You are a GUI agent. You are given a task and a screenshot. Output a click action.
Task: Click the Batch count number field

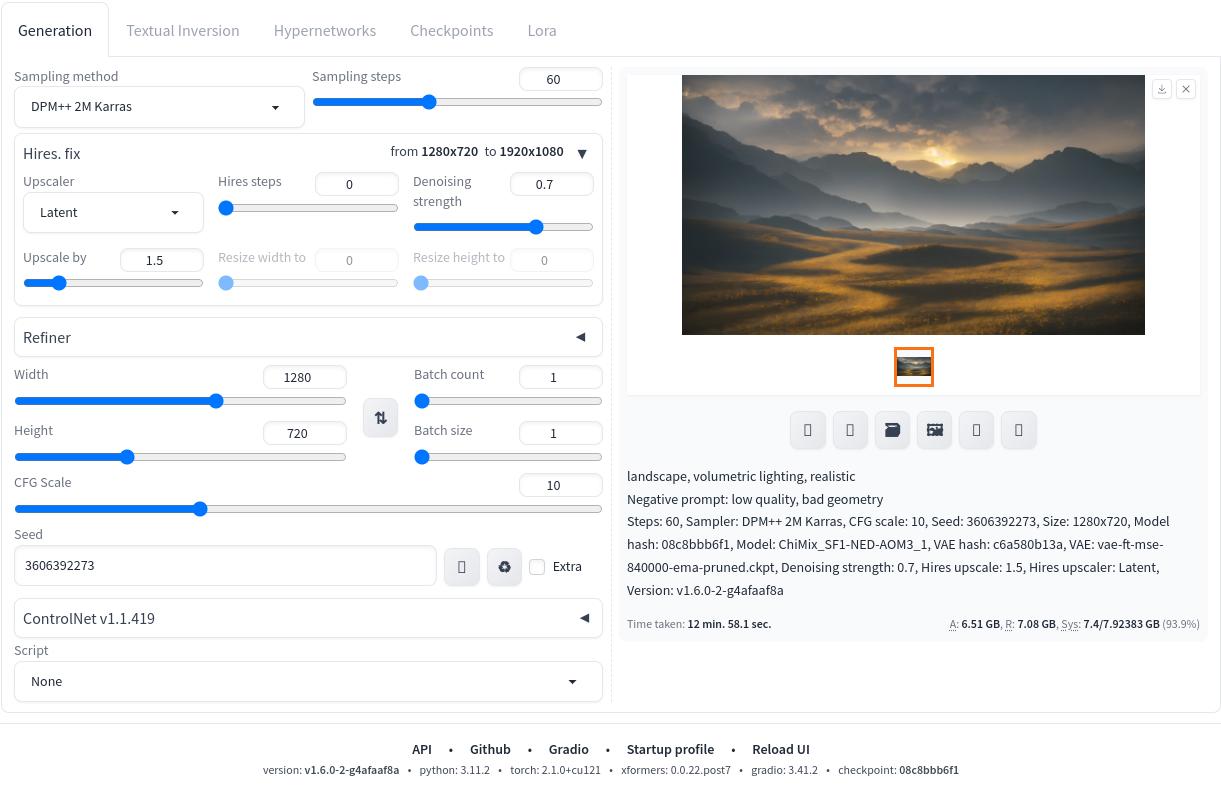pos(560,377)
